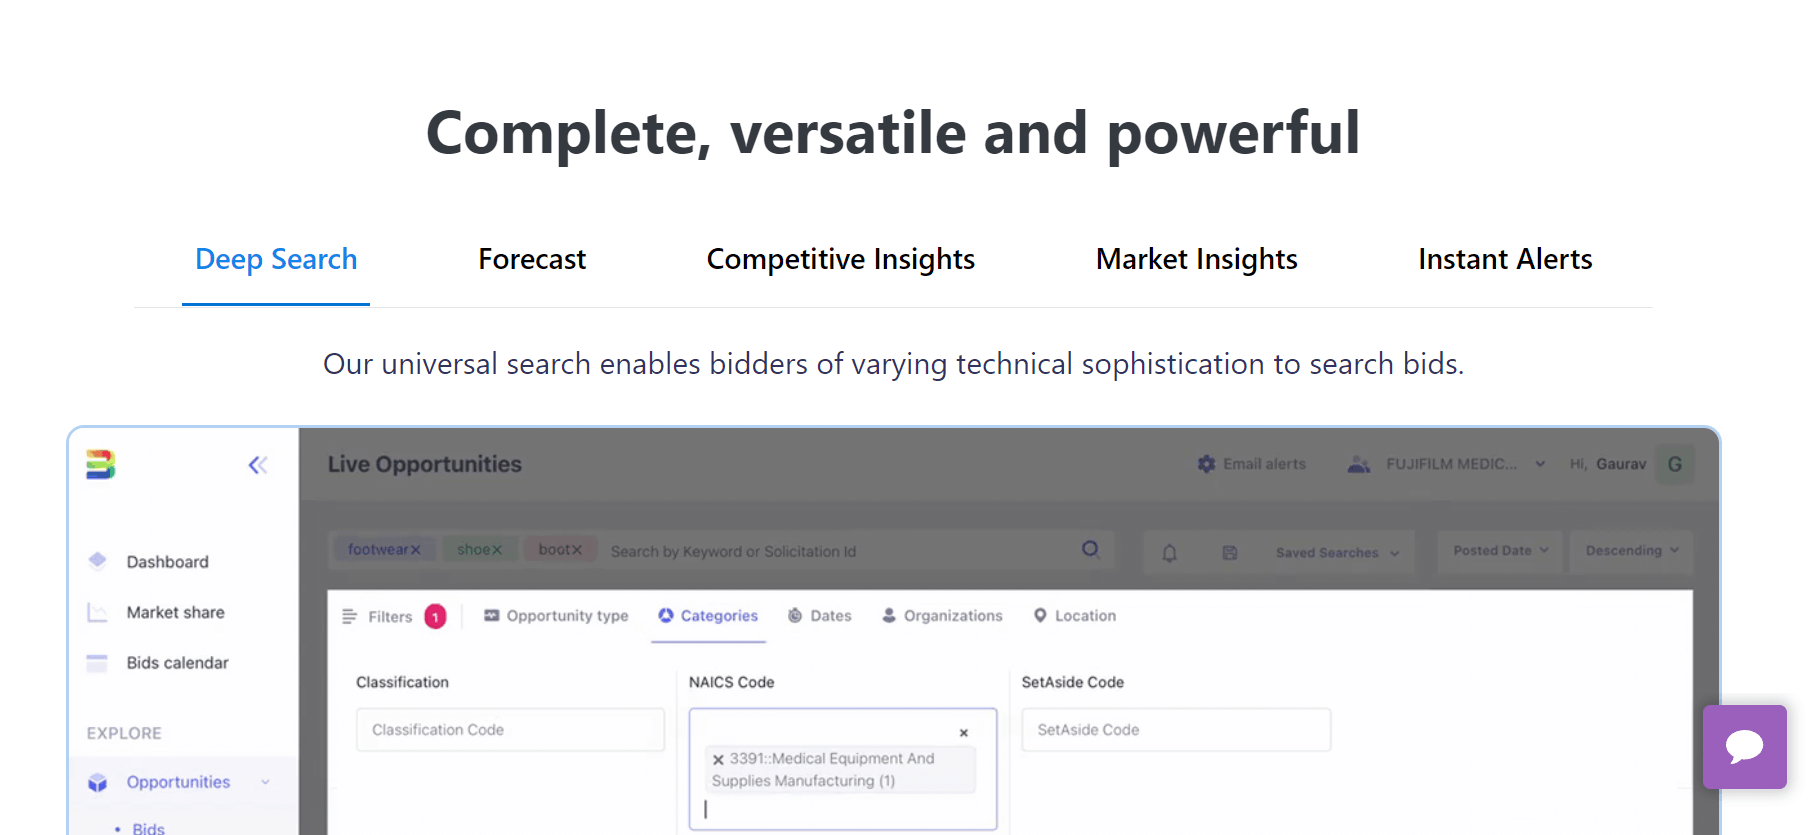Open Market share in the sidebar
Screen dimensions: 1815x835
pyautogui.click(x=175, y=612)
